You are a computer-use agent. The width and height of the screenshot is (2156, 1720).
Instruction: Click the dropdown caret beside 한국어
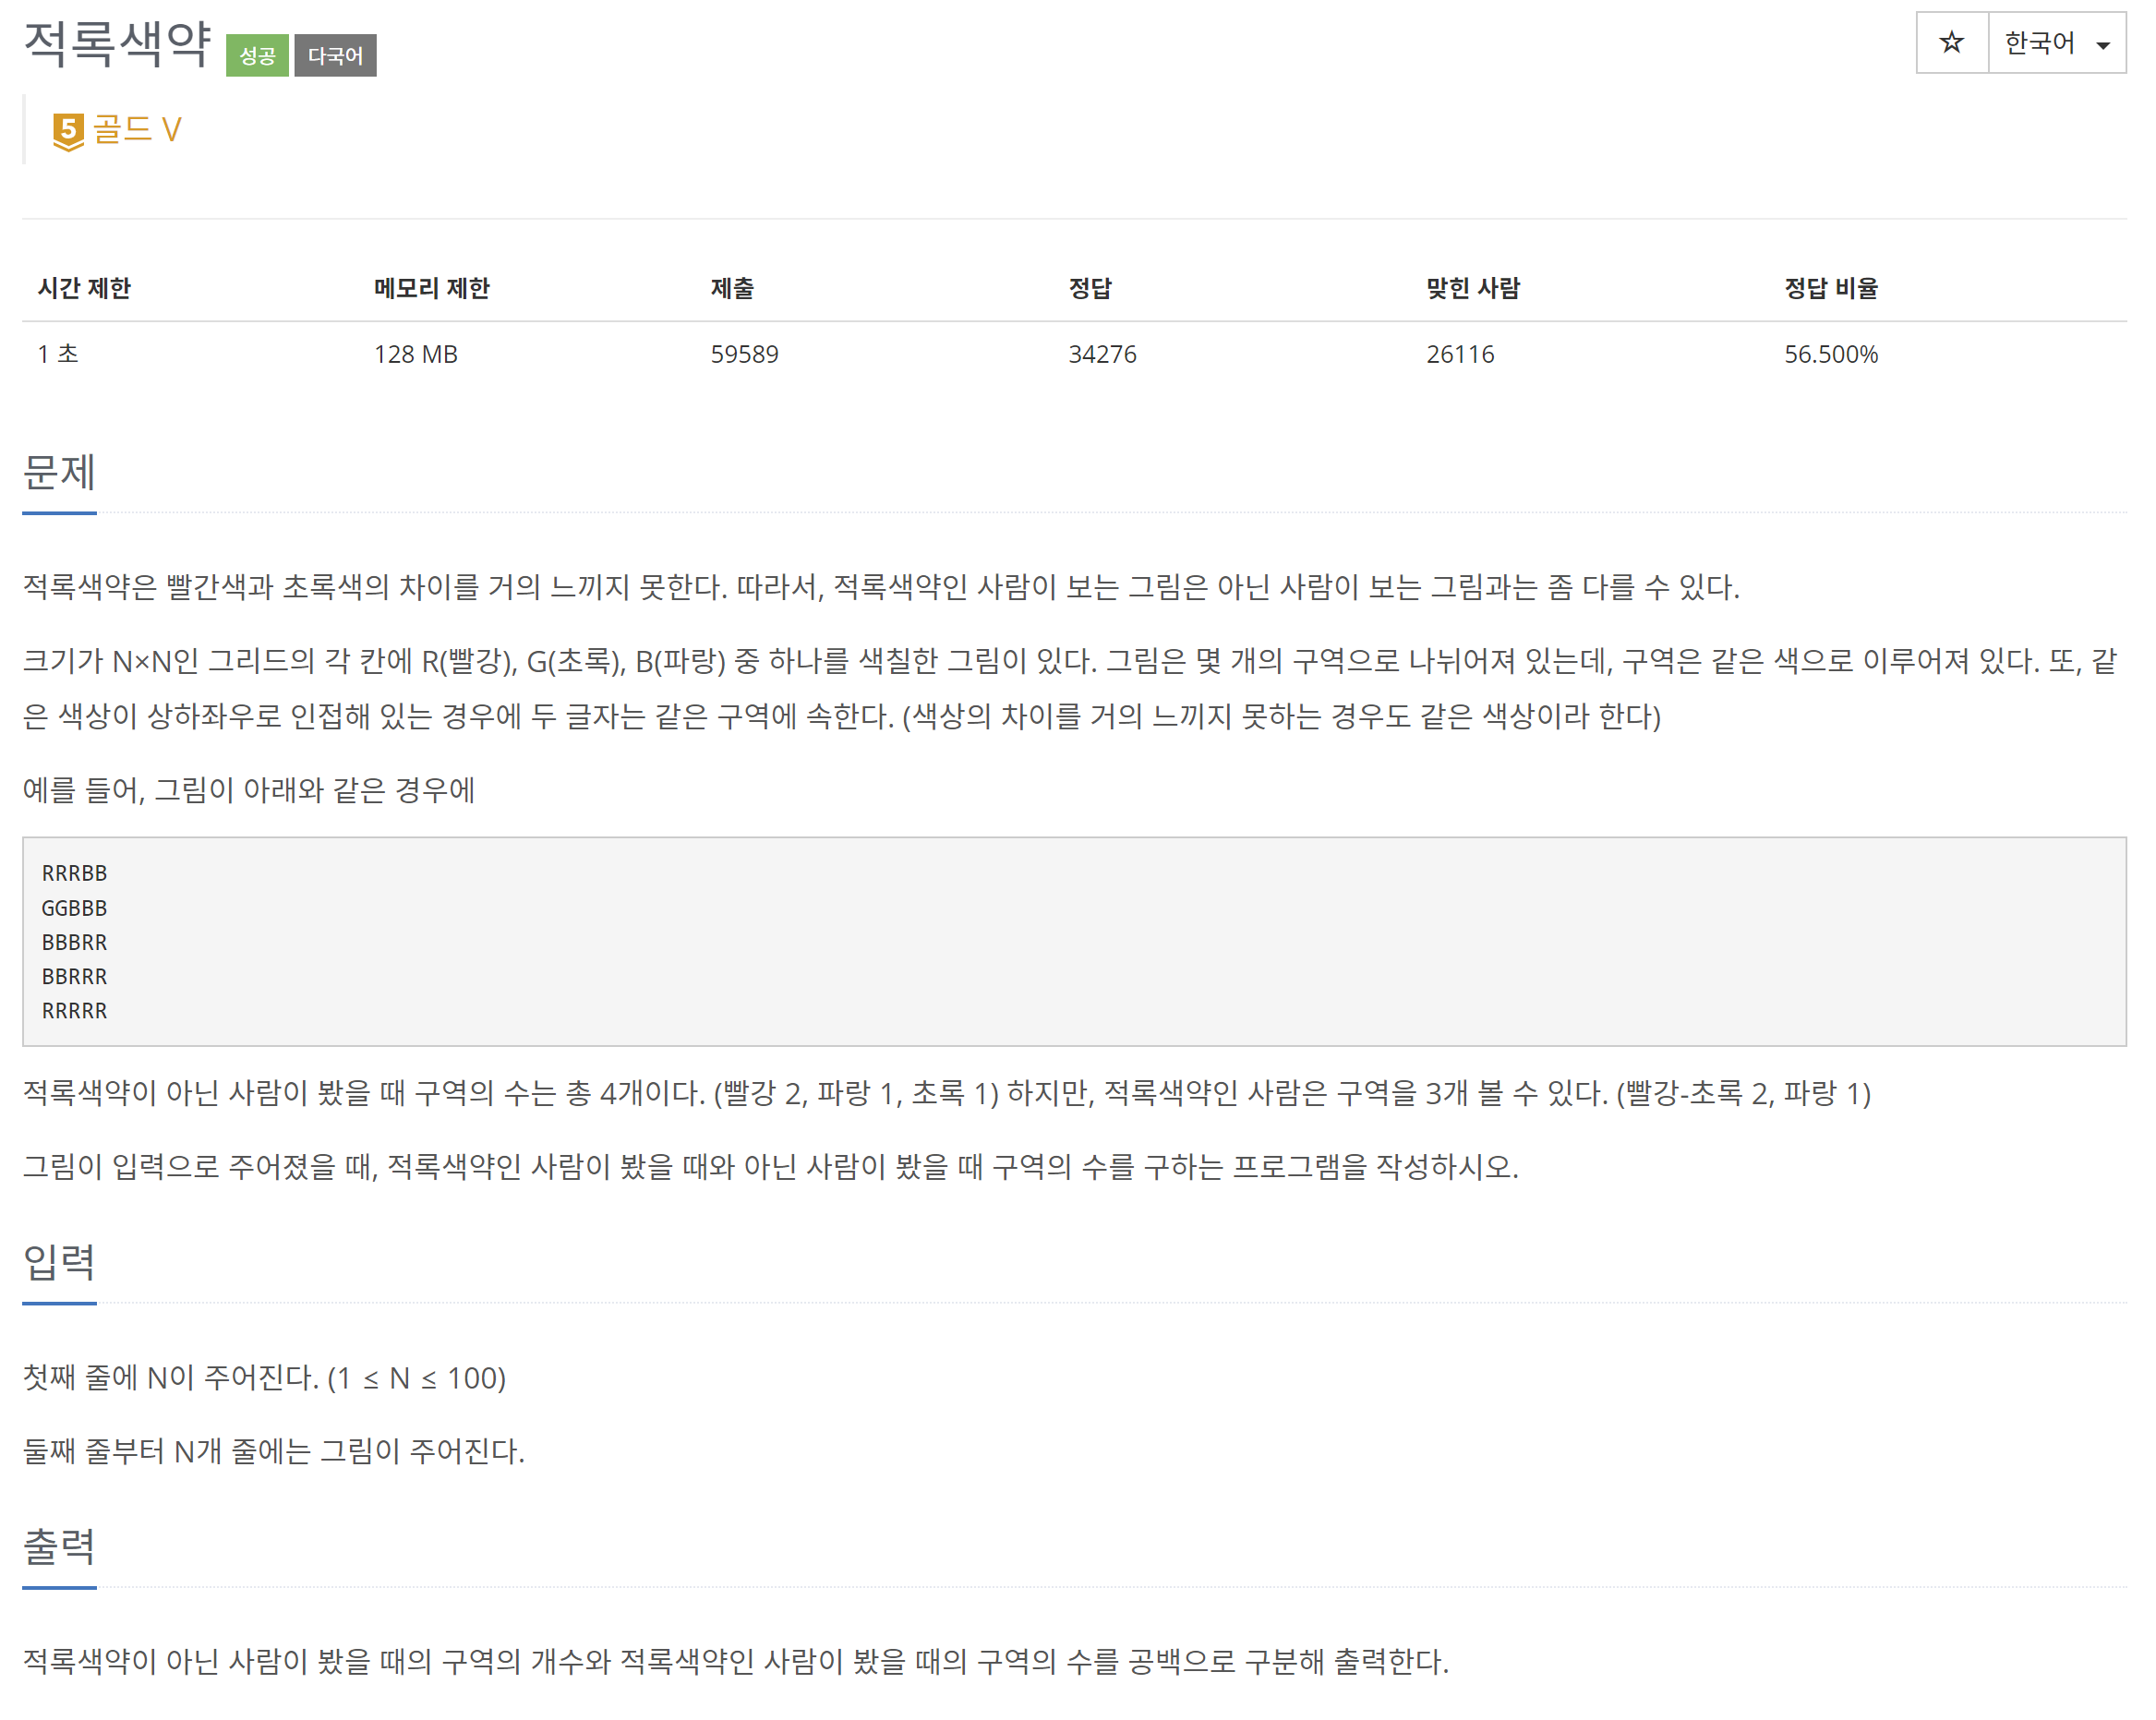coord(2102,45)
